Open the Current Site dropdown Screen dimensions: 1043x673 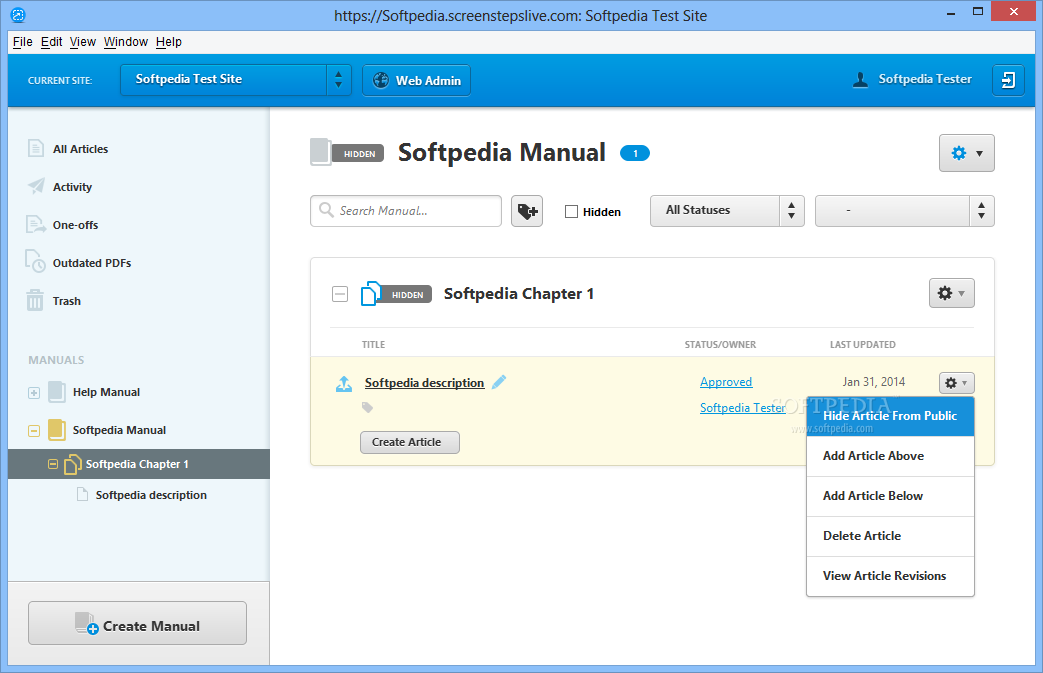tap(235, 80)
